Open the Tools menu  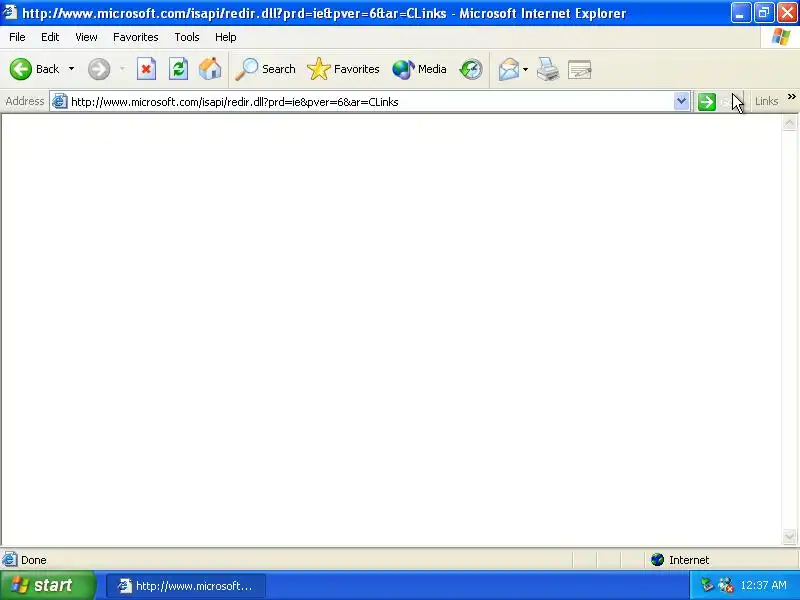tap(187, 37)
